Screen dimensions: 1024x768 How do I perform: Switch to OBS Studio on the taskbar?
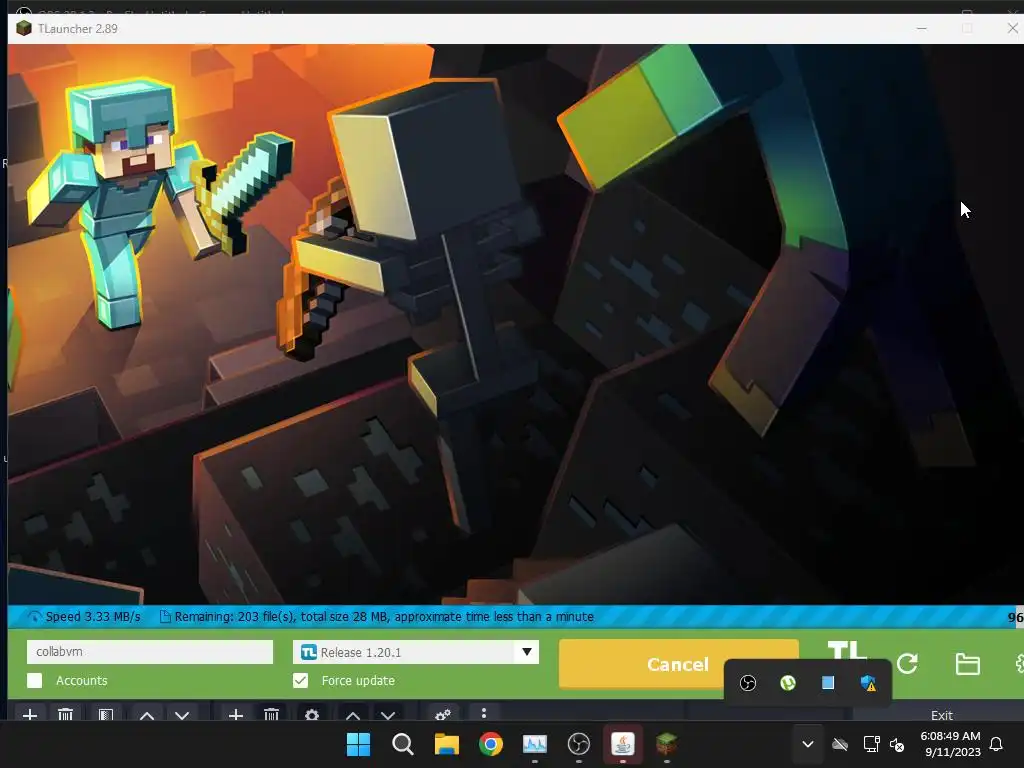[579, 744]
